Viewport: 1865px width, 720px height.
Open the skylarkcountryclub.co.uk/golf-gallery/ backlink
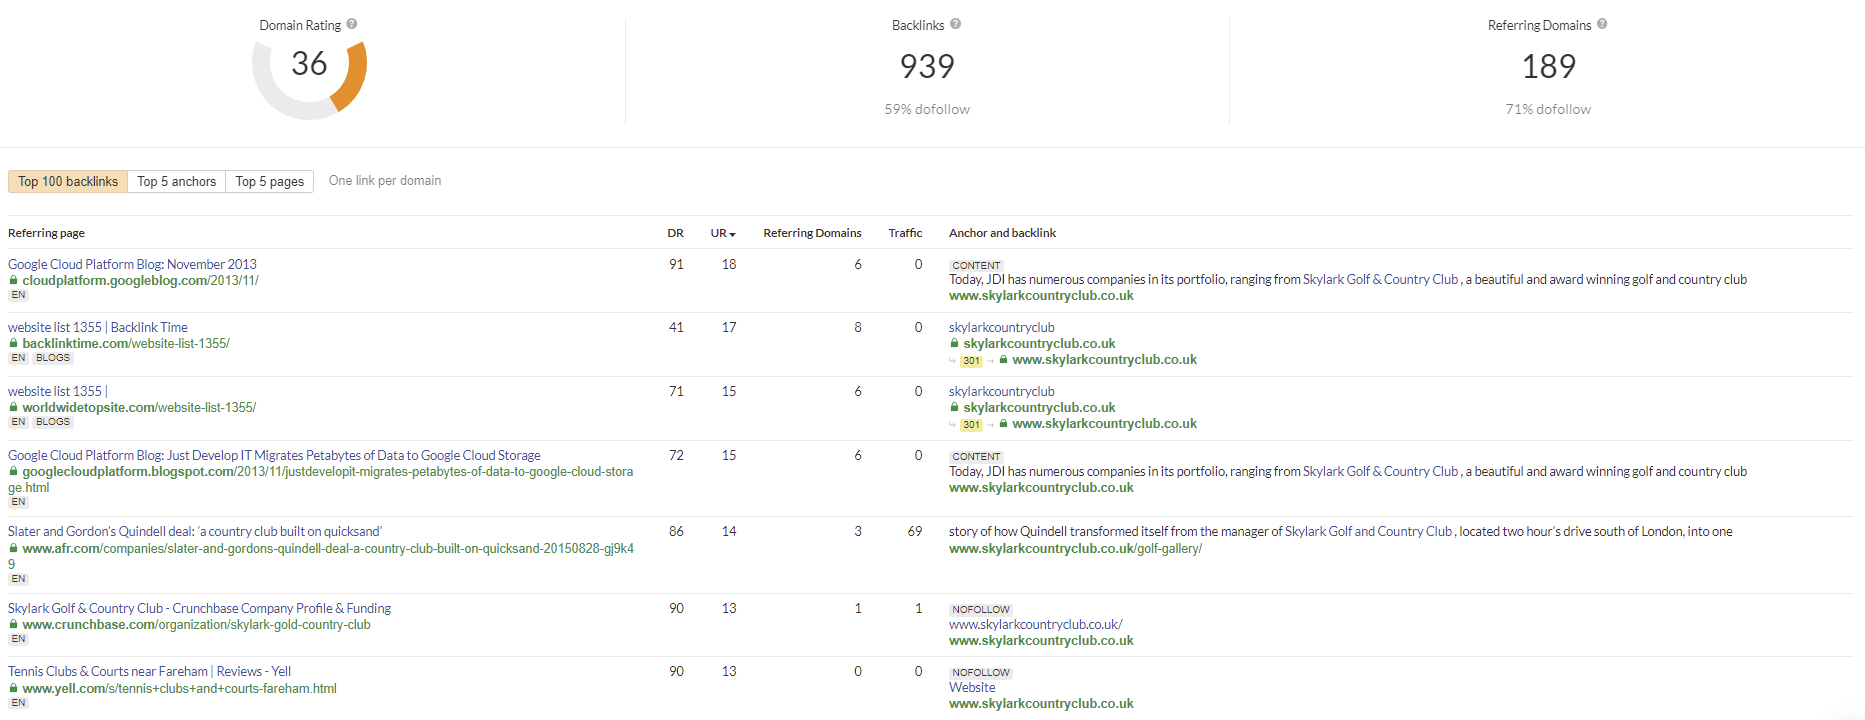coord(1075,549)
